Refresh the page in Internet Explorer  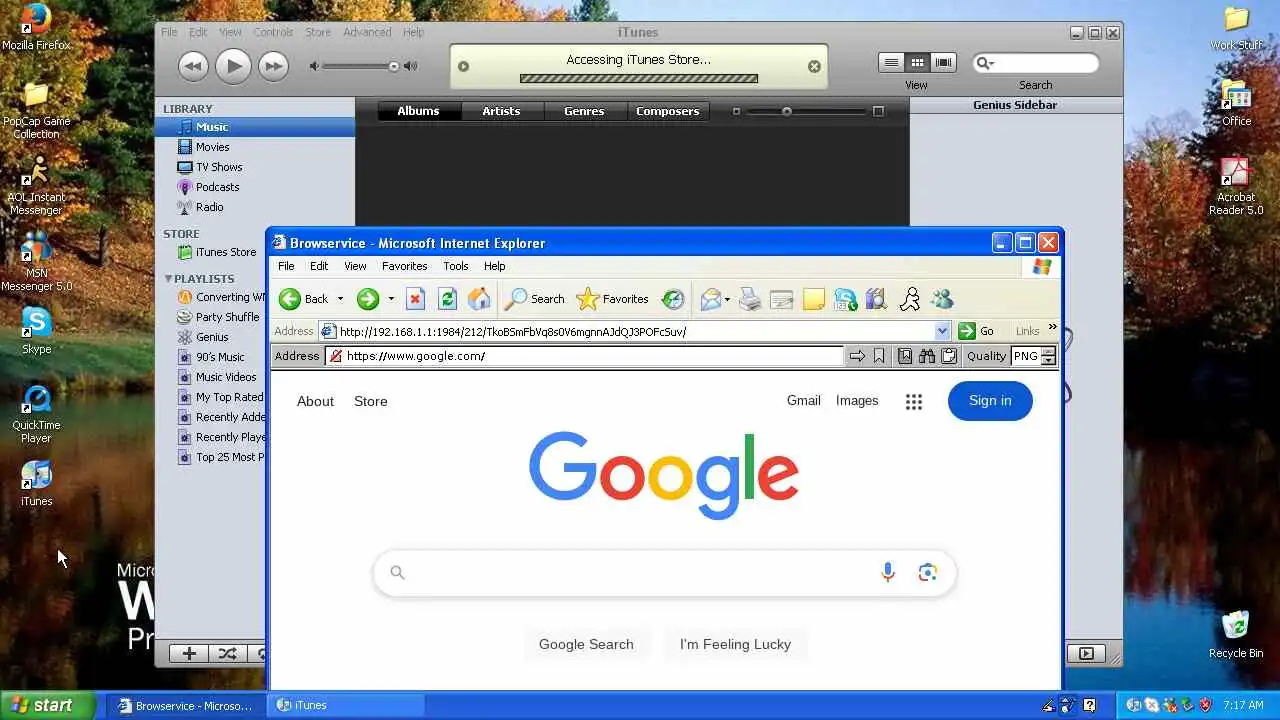(448, 299)
